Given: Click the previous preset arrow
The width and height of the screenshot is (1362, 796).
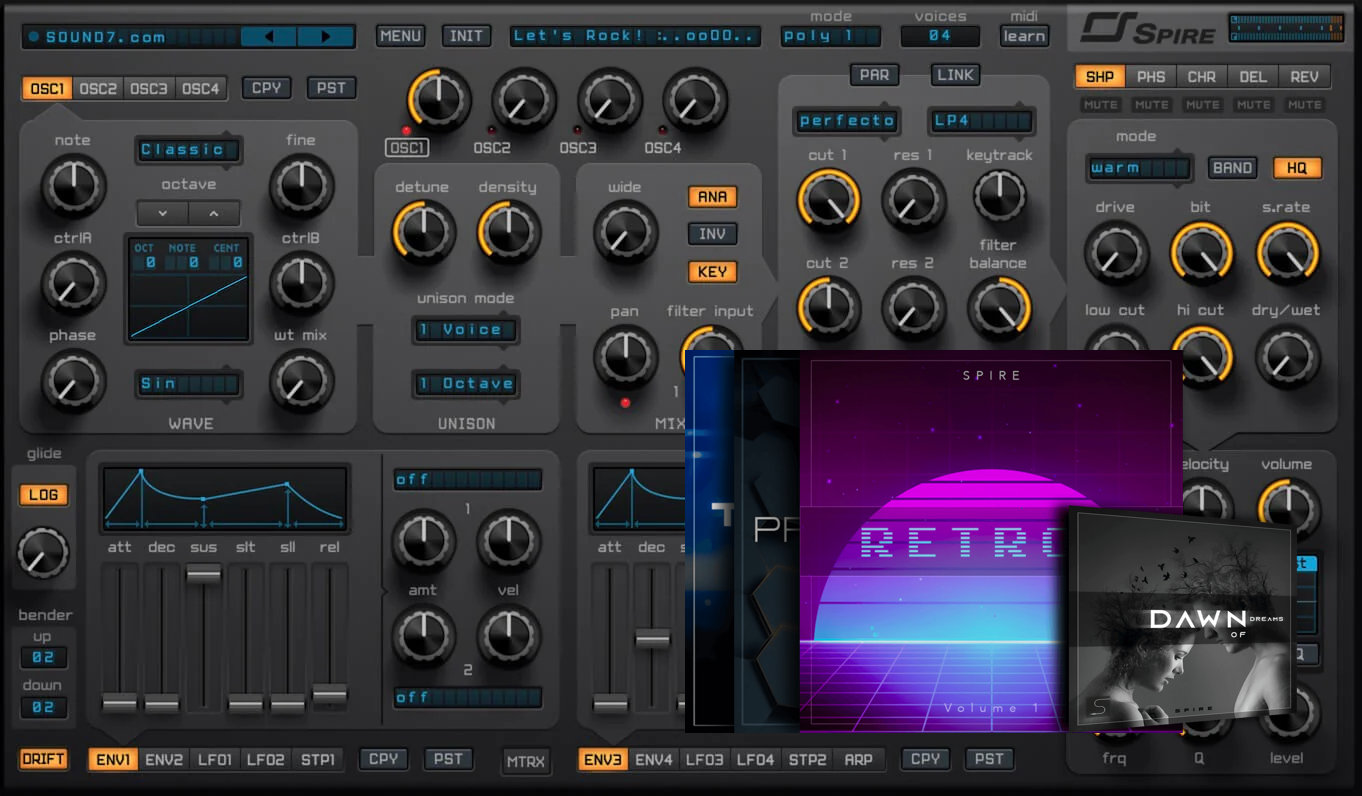Looking at the screenshot, I should [x=269, y=37].
